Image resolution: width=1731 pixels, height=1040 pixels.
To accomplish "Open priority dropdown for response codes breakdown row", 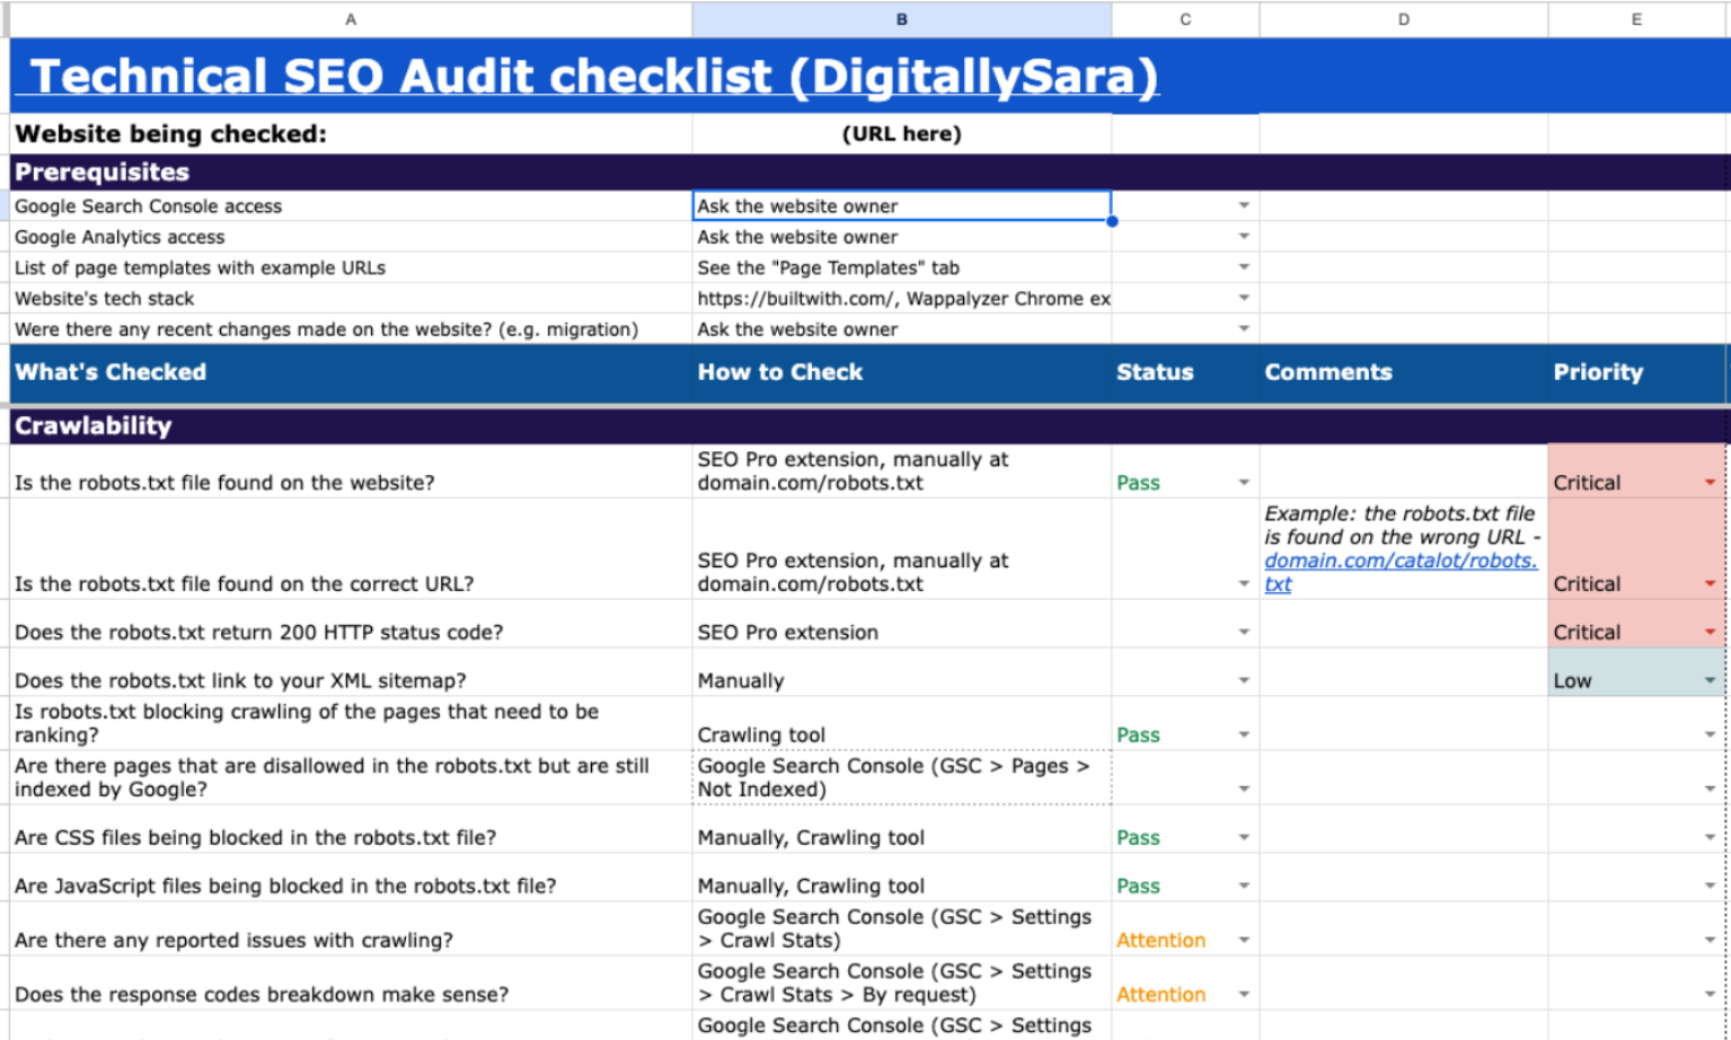I will 1710,994.
